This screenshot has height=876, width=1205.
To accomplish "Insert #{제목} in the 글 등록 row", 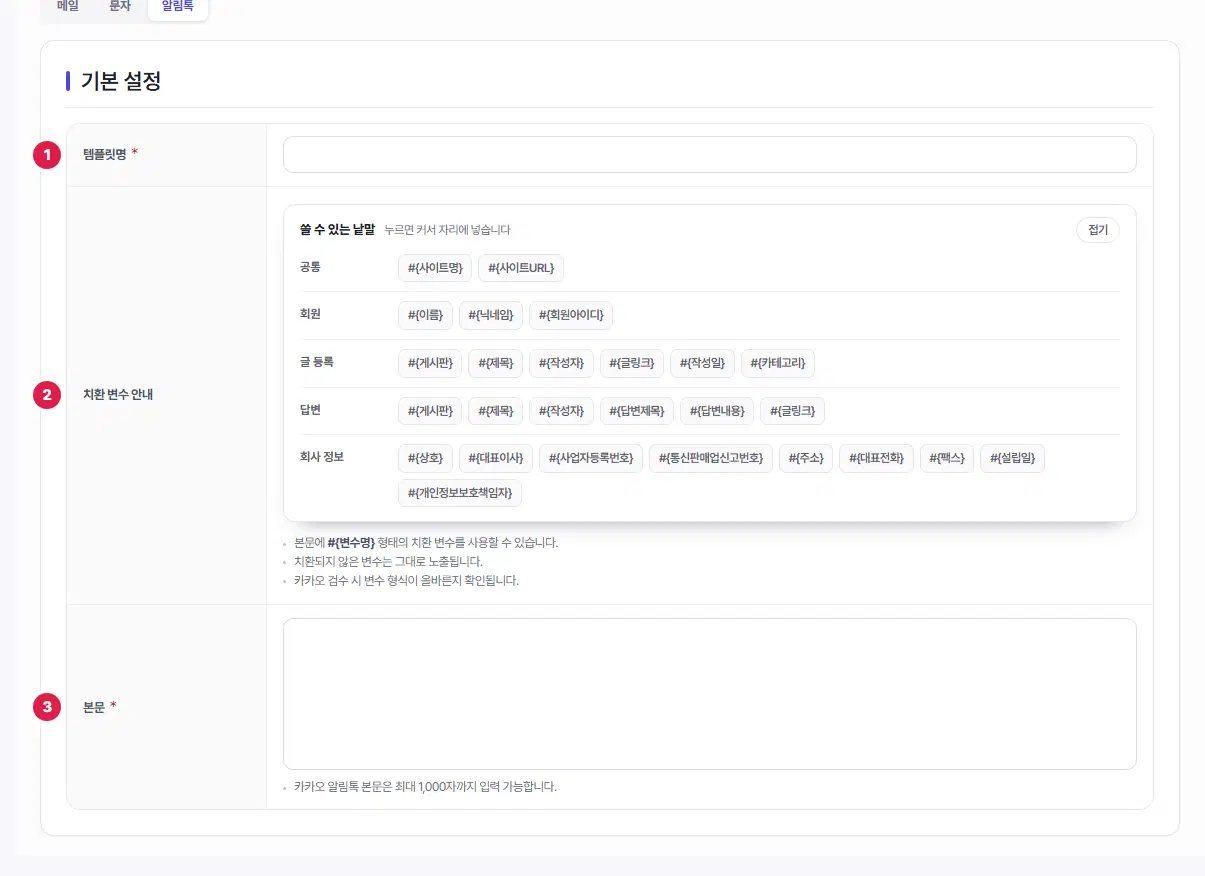I will (496, 363).
